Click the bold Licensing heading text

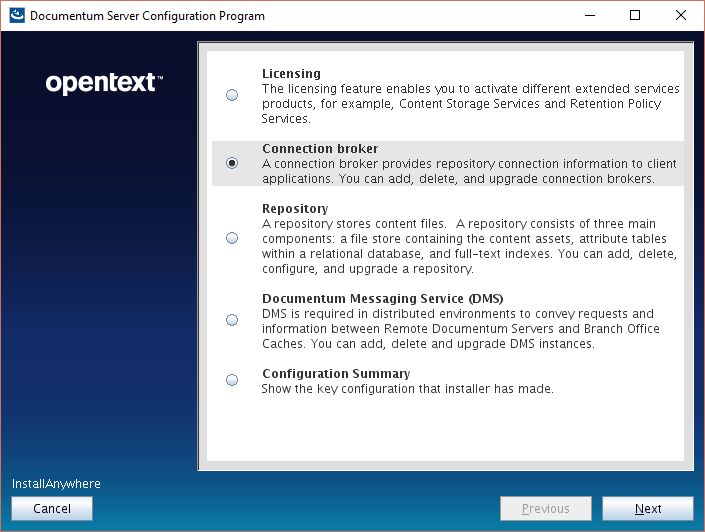tap(291, 74)
